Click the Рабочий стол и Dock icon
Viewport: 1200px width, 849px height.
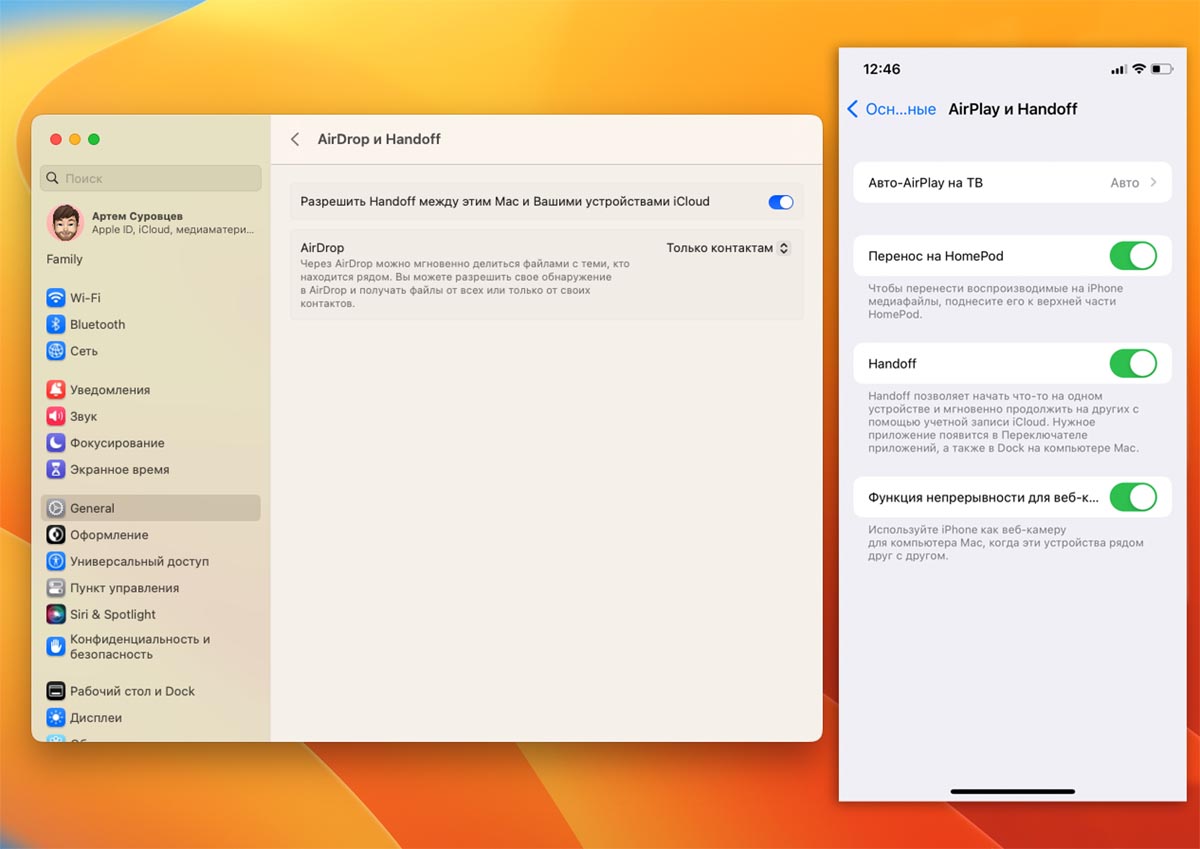point(55,691)
